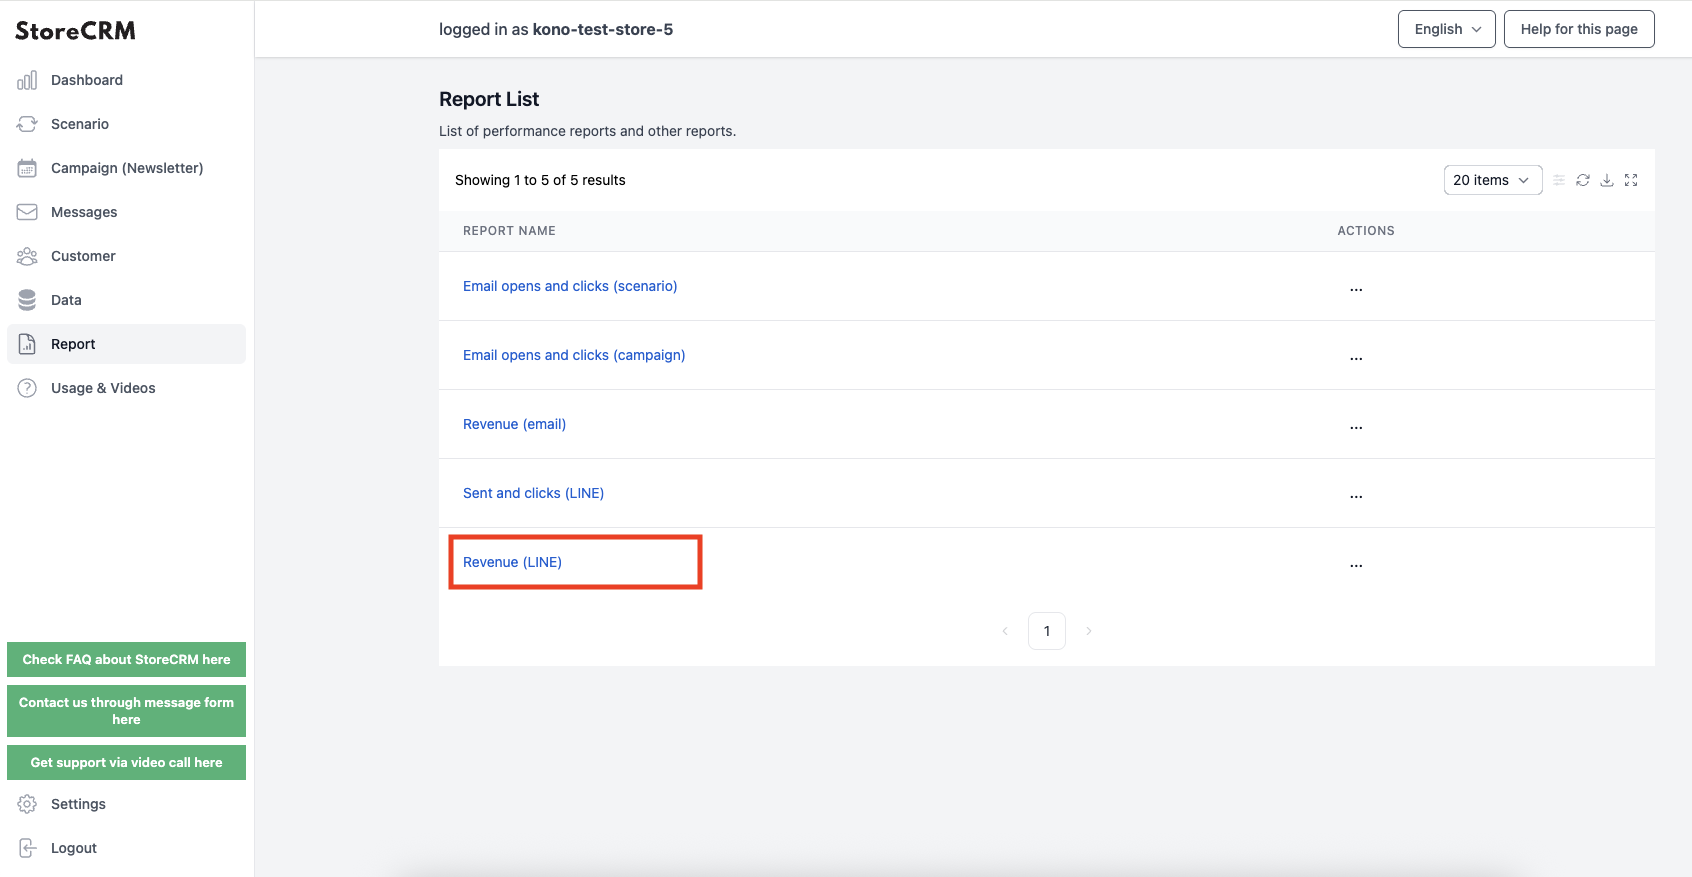Click the StoreCRM logo
This screenshot has width=1692, height=877.
tap(75, 31)
